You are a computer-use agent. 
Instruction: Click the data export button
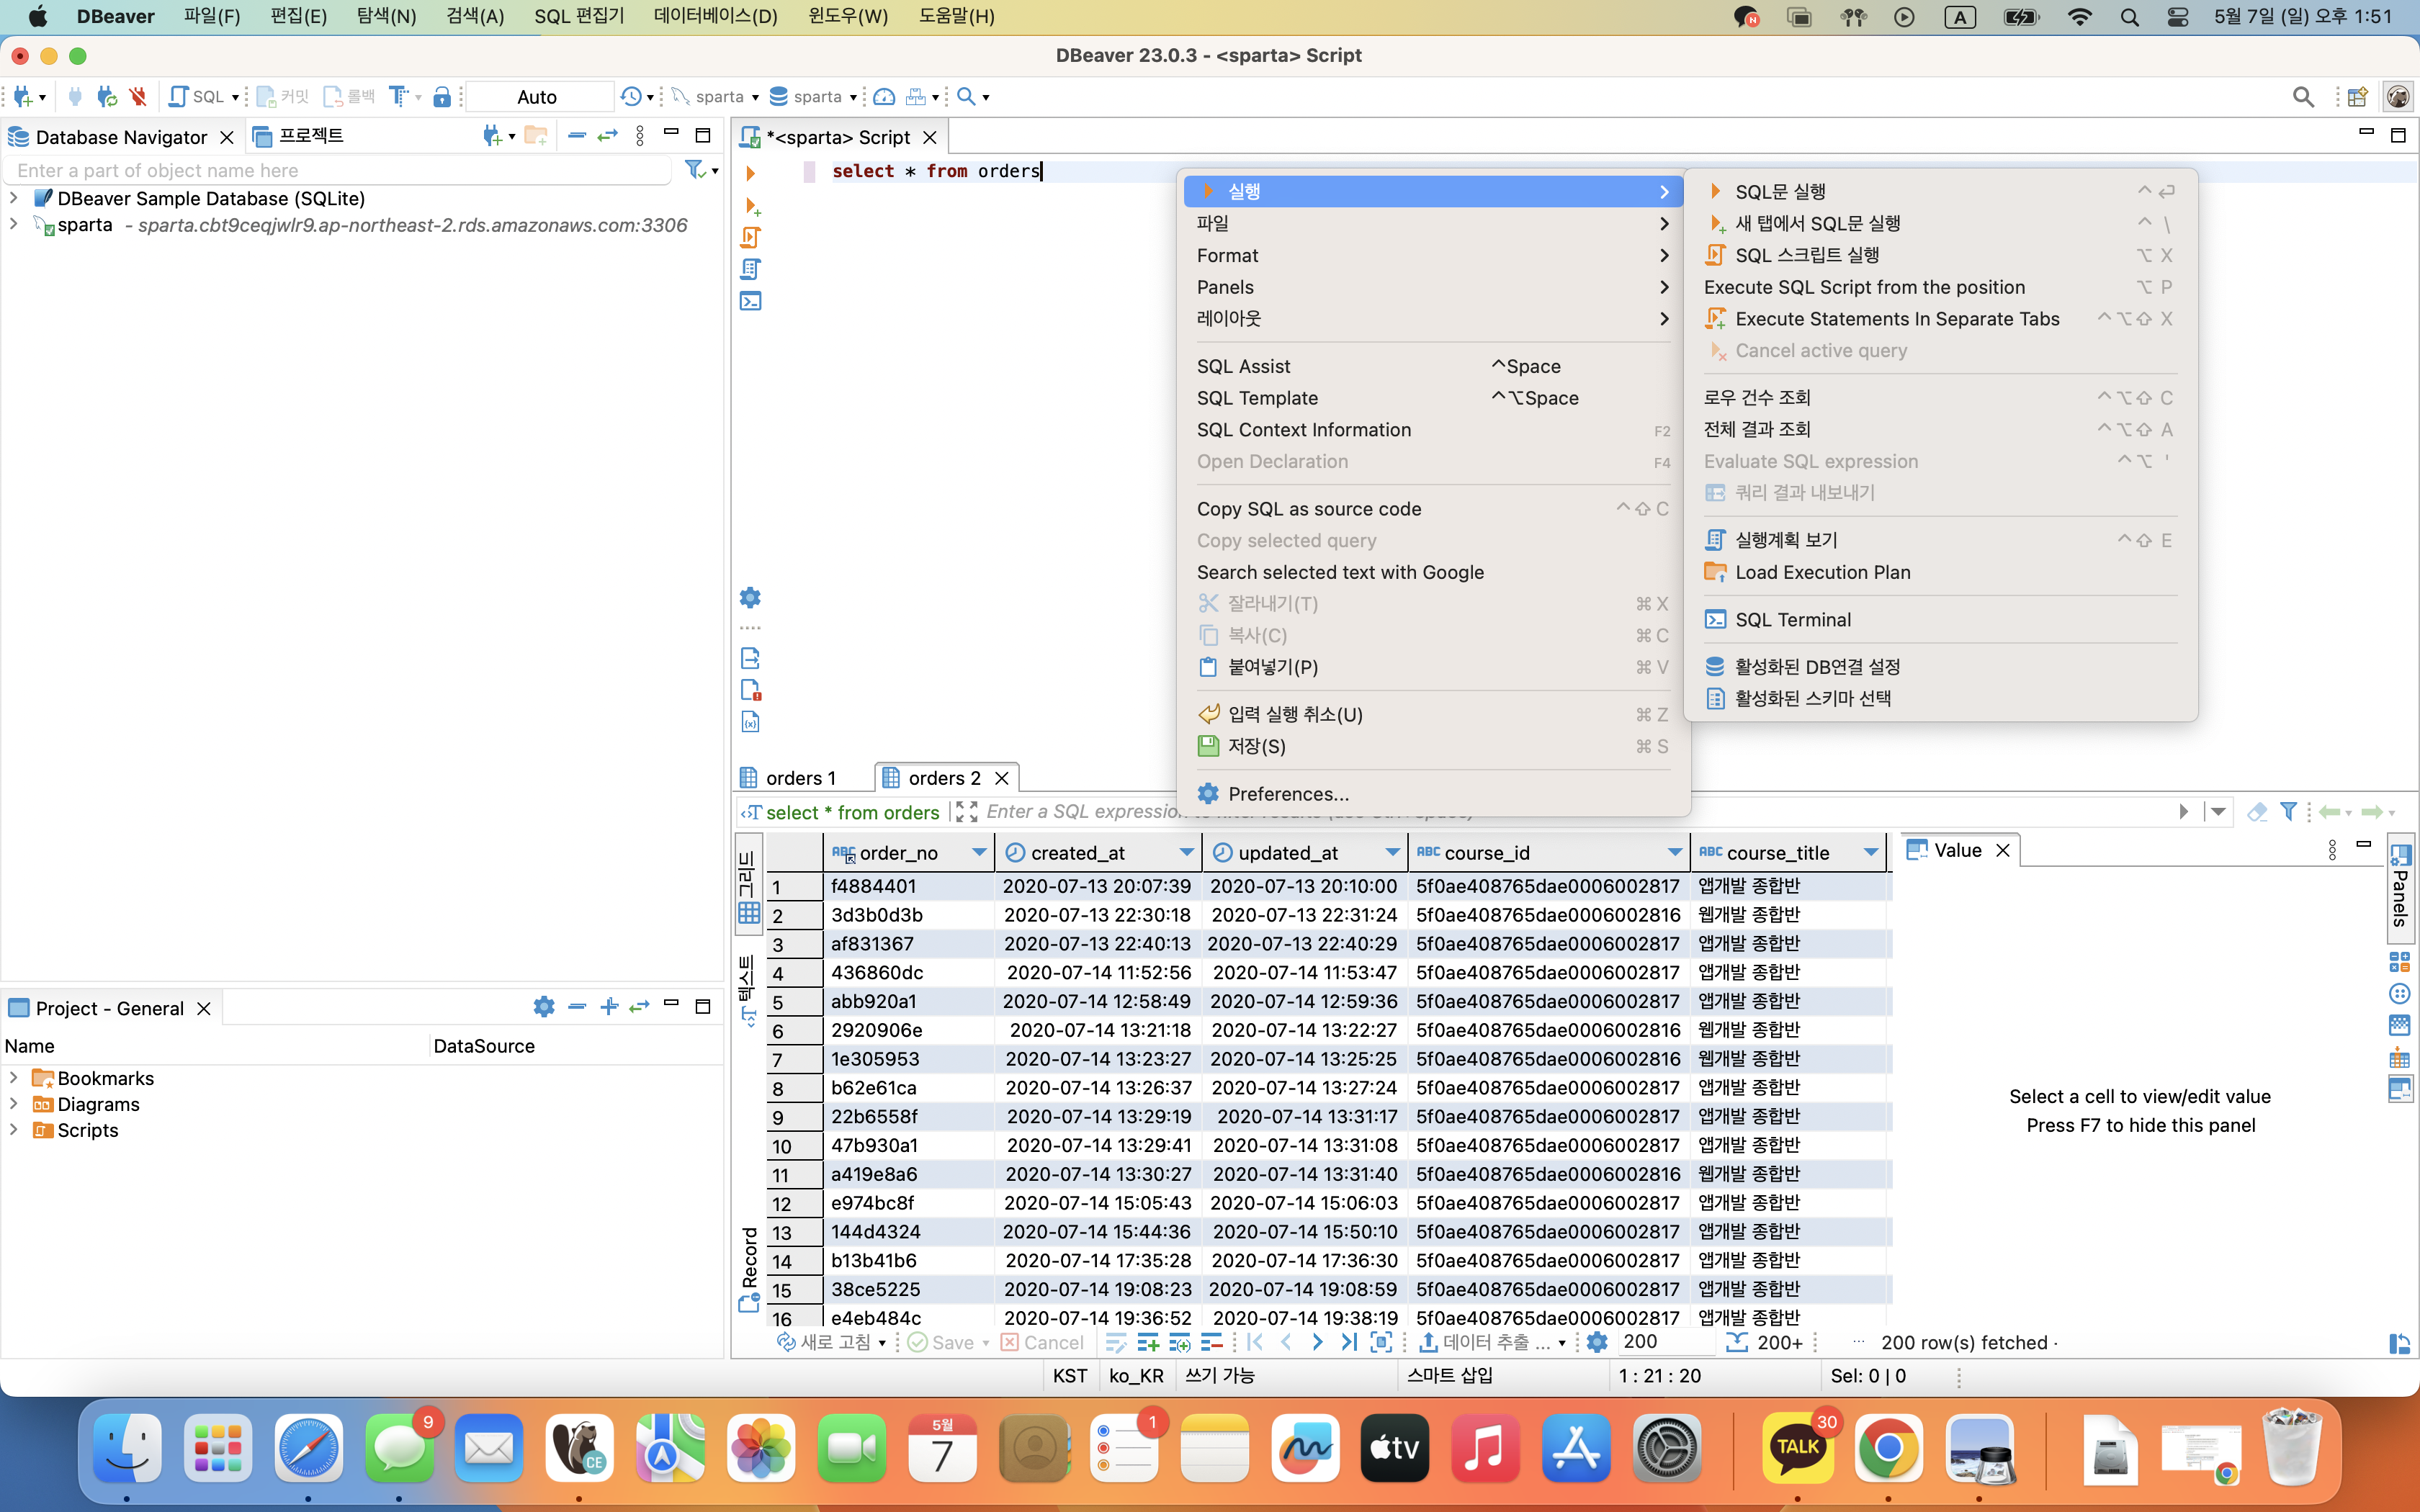click(x=1485, y=1342)
